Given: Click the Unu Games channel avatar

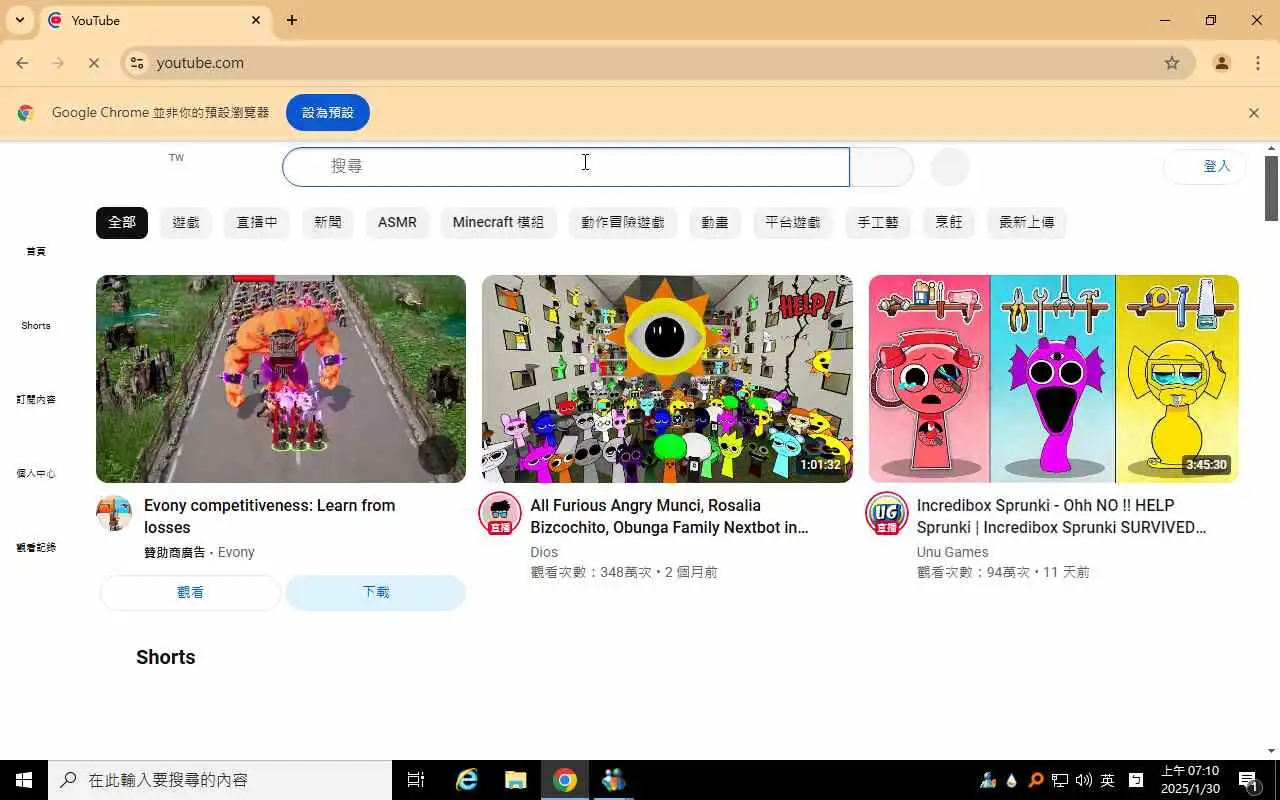Looking at the screenshot, I should pos(886,513).
